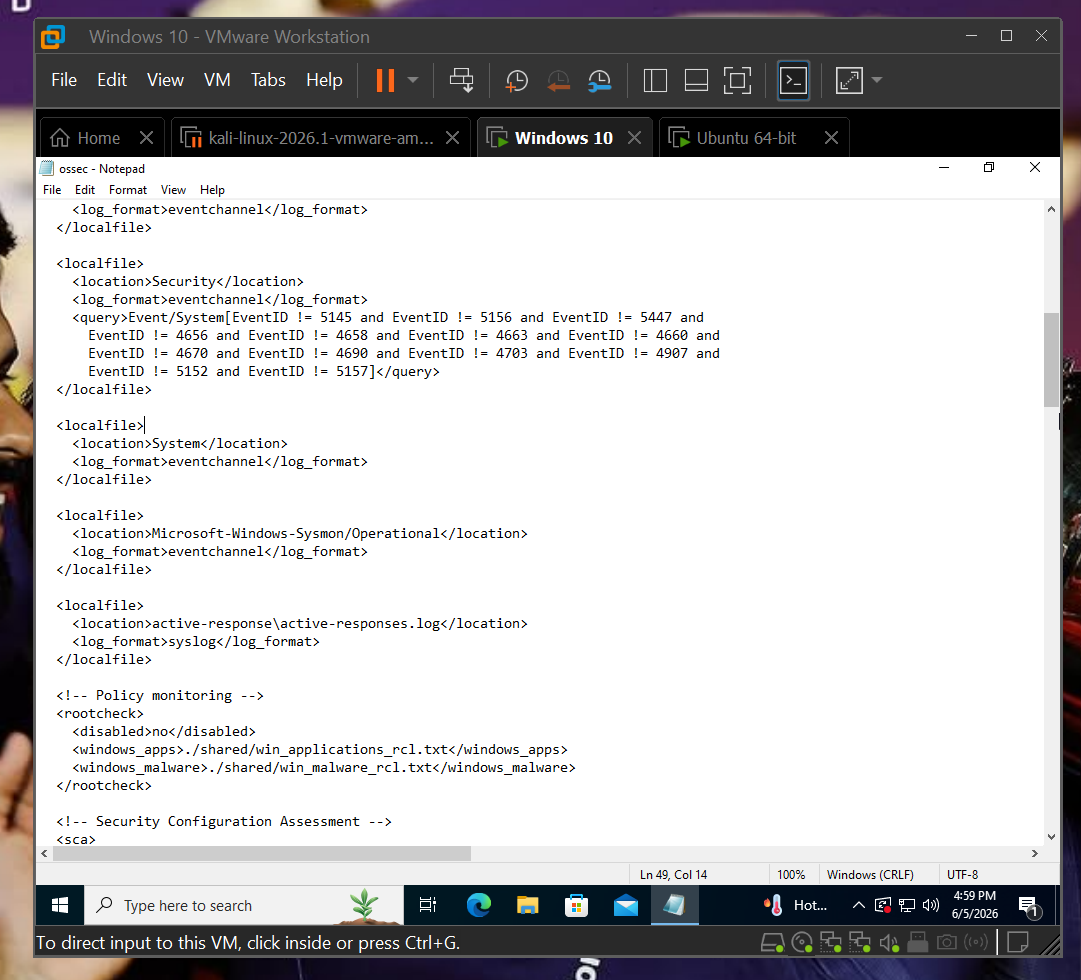The height and width of the screenshot is (980, 1081).
Task: Open the network status tray icon
Action: pyautogui.click(x=907, y=905)
